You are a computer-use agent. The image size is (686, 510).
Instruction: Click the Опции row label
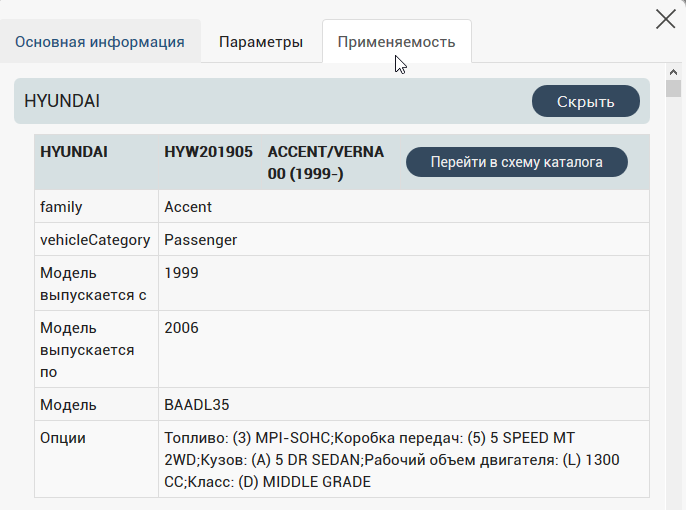[x=63, y=438]
